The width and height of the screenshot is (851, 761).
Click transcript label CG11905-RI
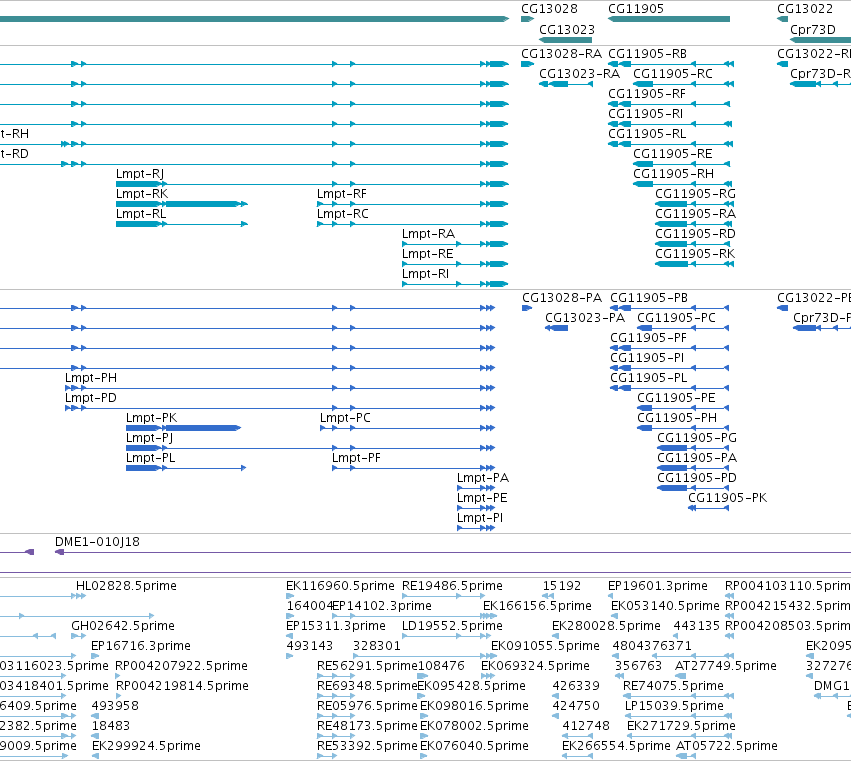click(x=645, y=114)
